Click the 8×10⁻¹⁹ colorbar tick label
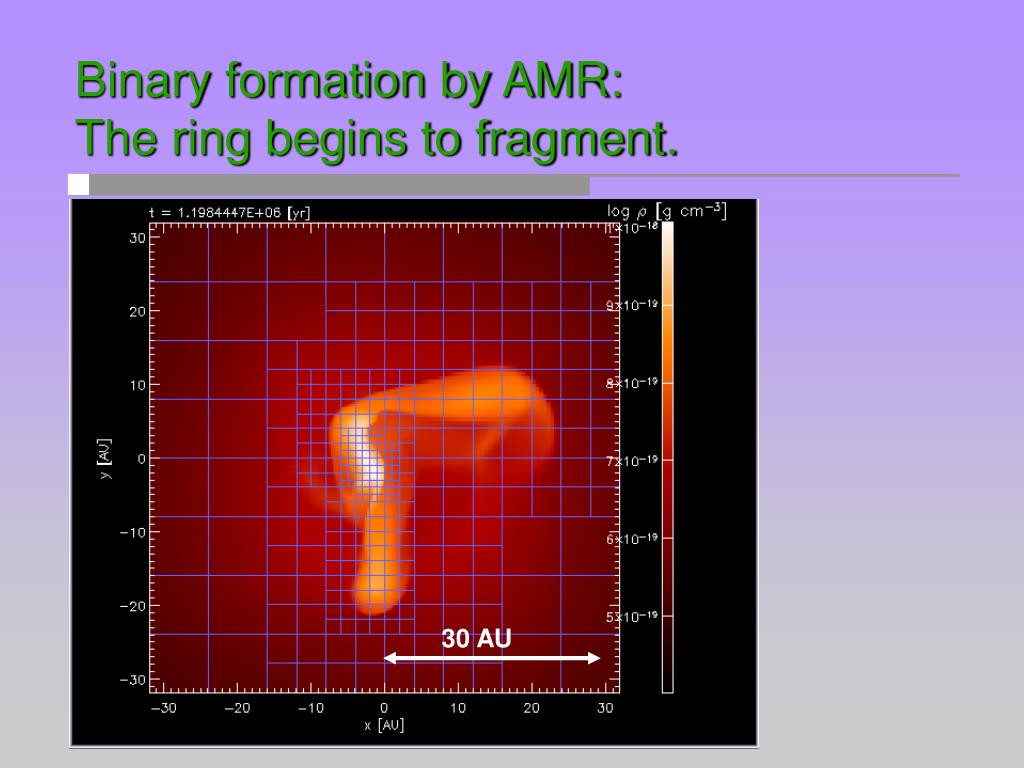Screen dimensions: 1024x768 (x=632, y=383)
